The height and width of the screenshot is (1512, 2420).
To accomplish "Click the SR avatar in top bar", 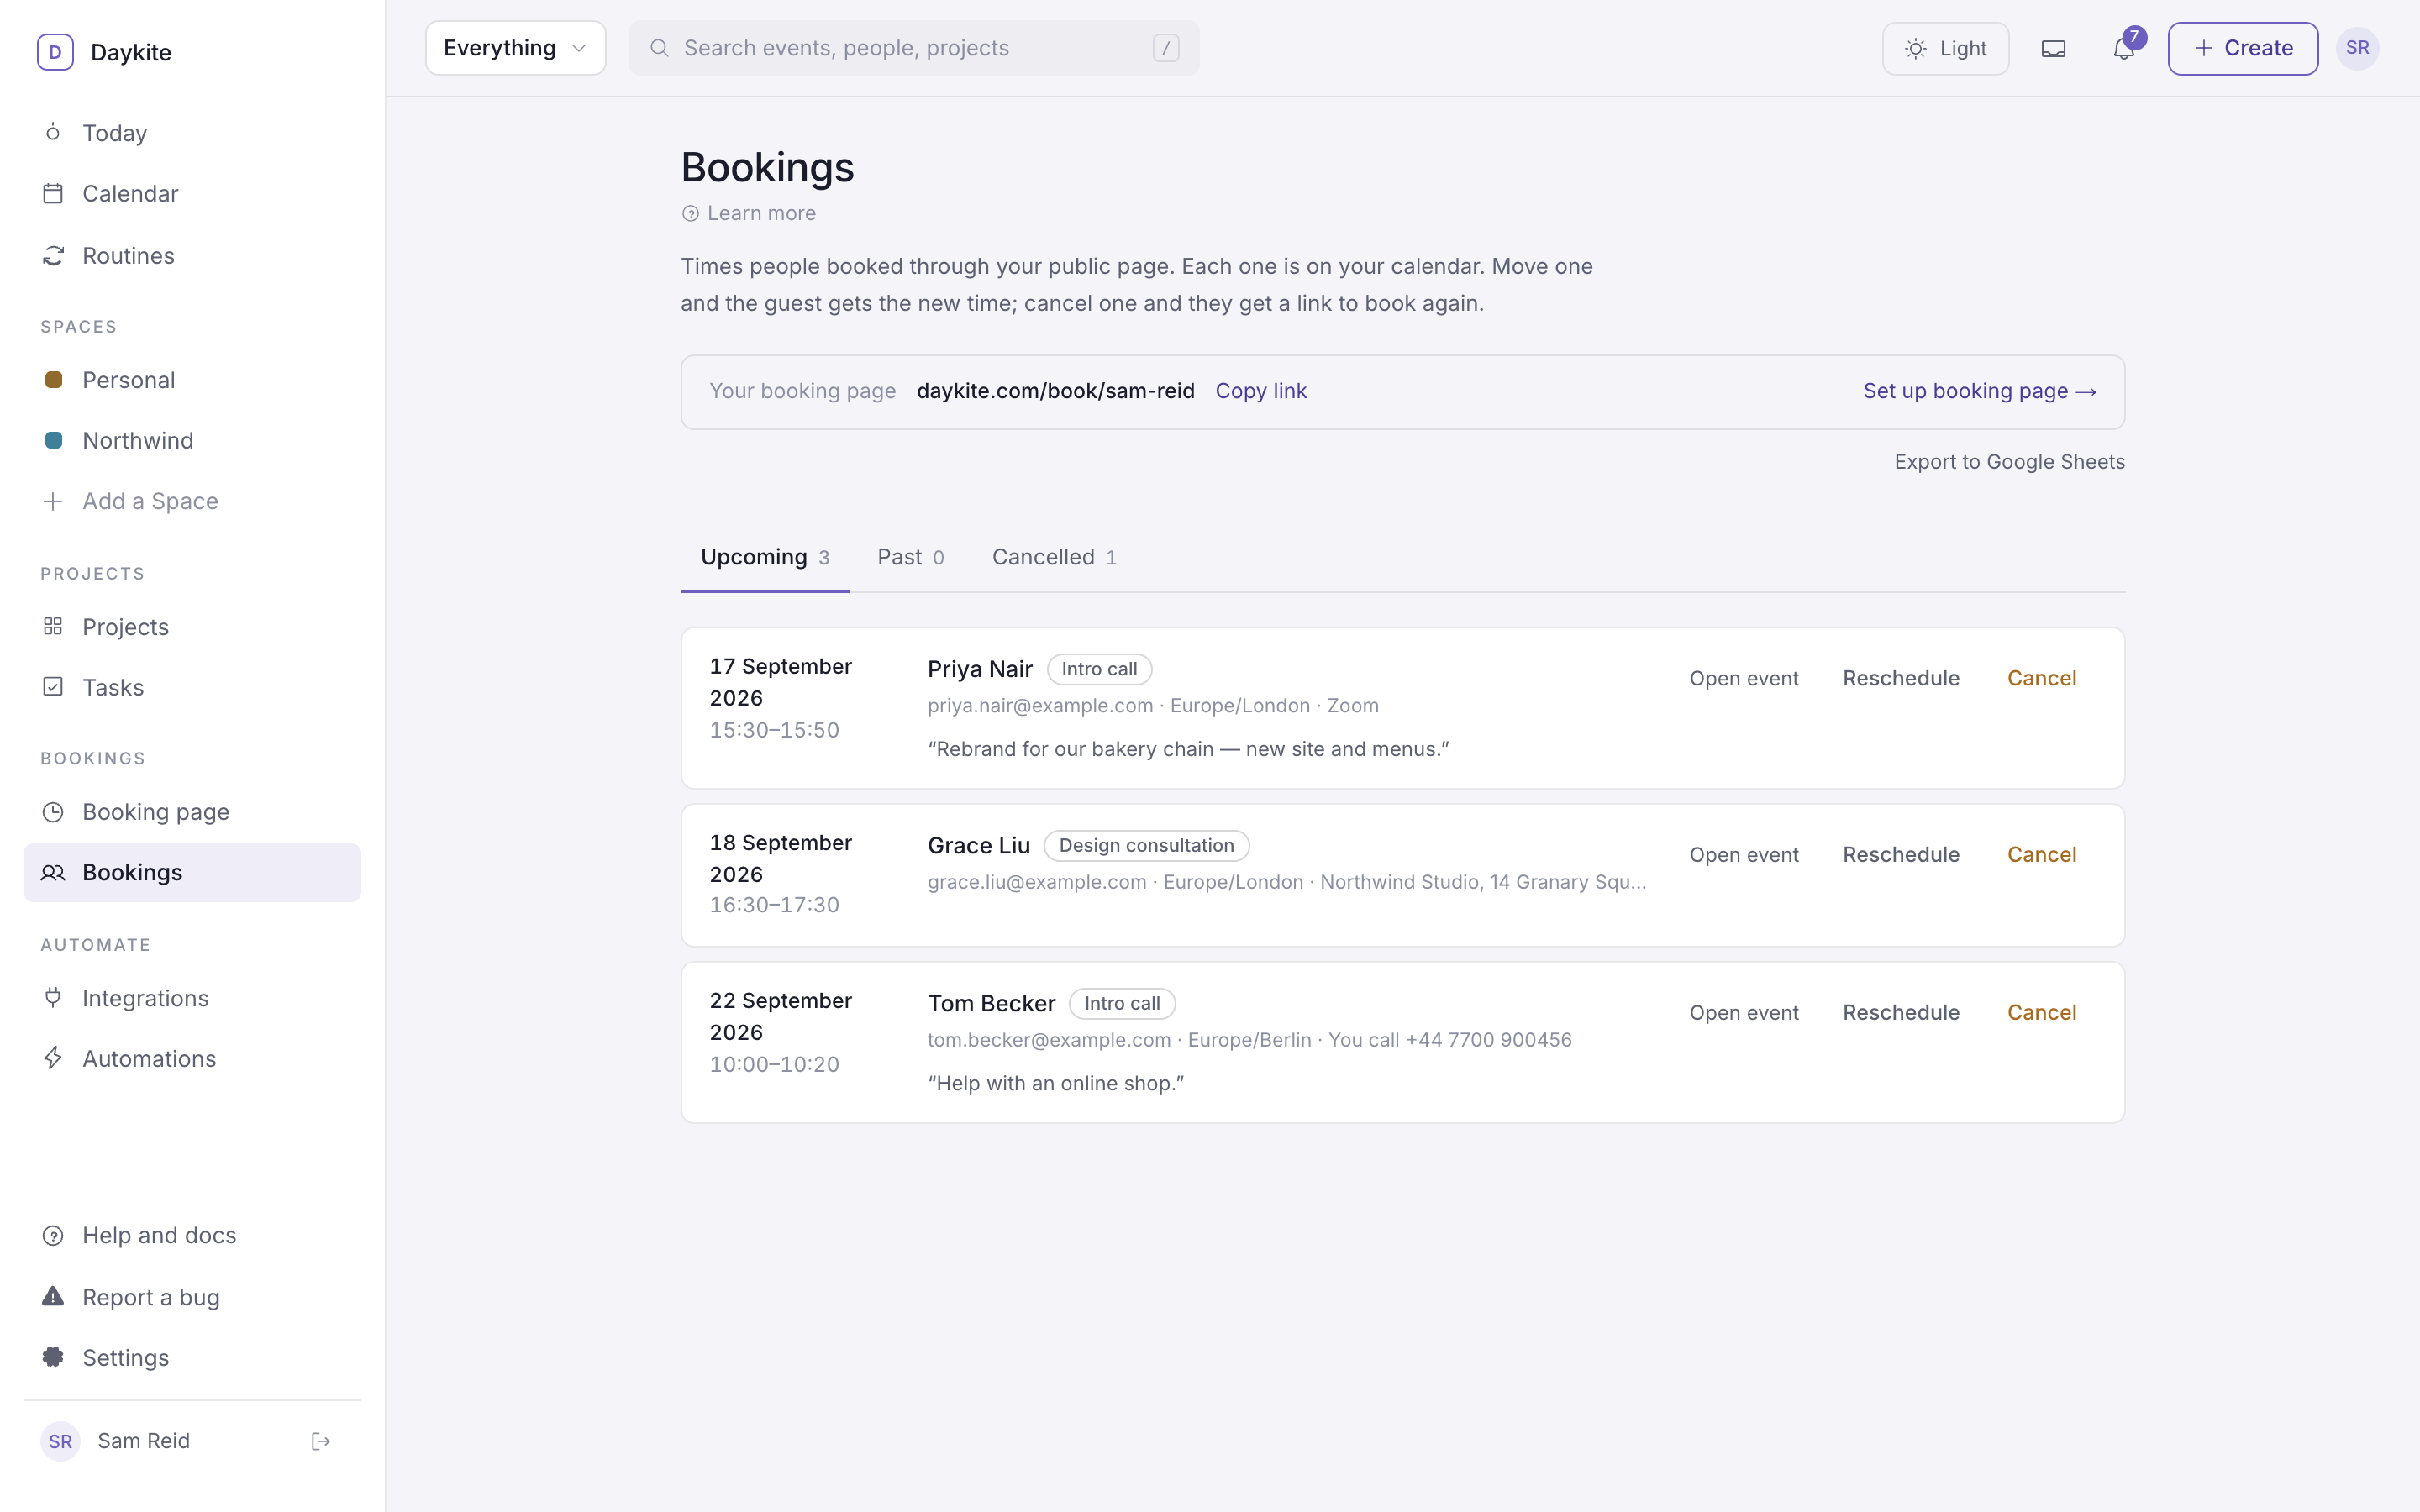I will tap(2357, 48).
